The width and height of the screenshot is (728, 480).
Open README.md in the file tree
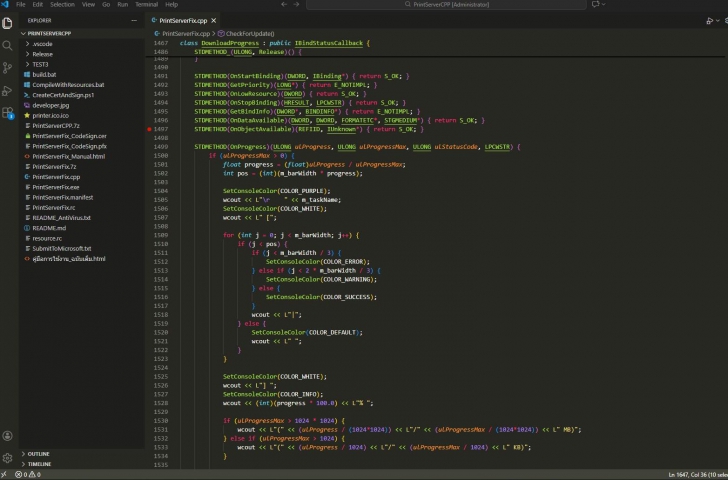[49, 228]
